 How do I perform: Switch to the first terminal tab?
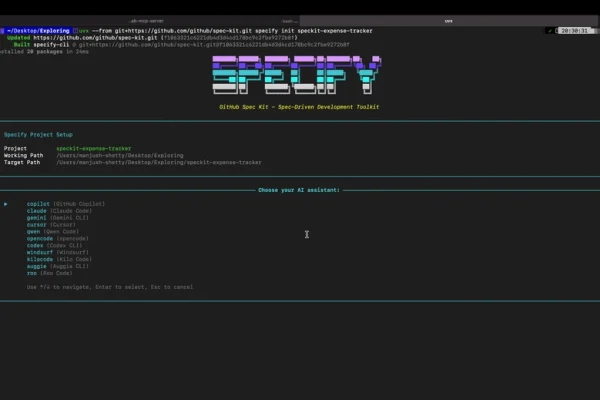(x=148, y=20)
